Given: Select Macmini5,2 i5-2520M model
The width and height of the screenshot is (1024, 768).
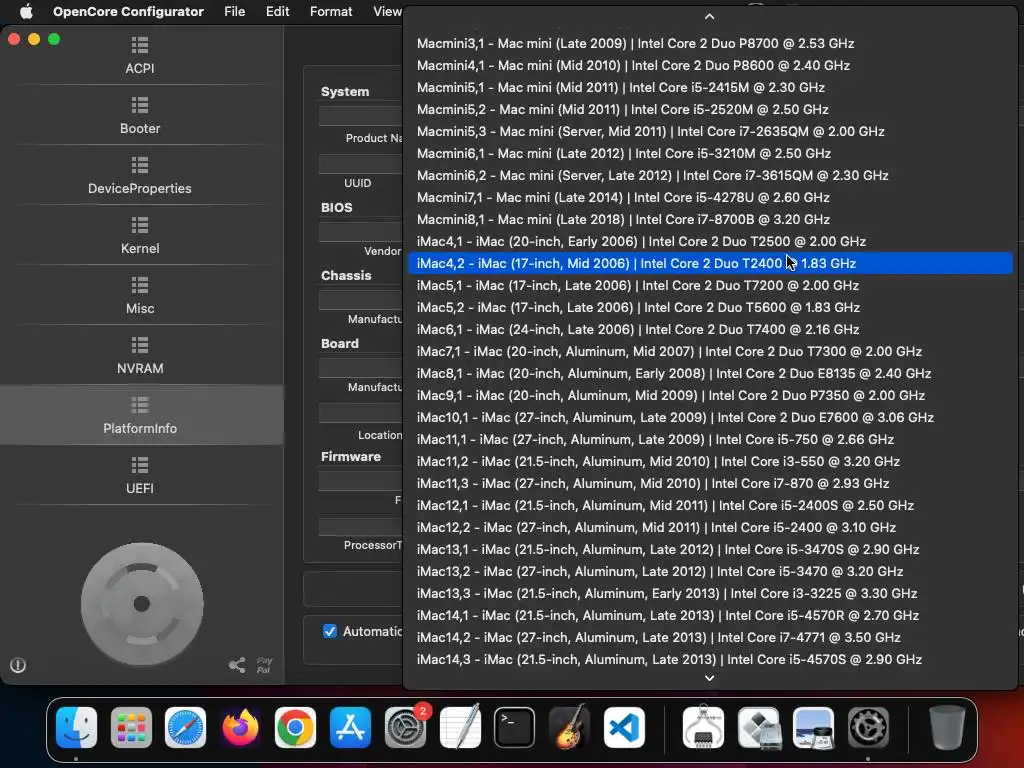Looking at the screenshot, I should 710,109.
